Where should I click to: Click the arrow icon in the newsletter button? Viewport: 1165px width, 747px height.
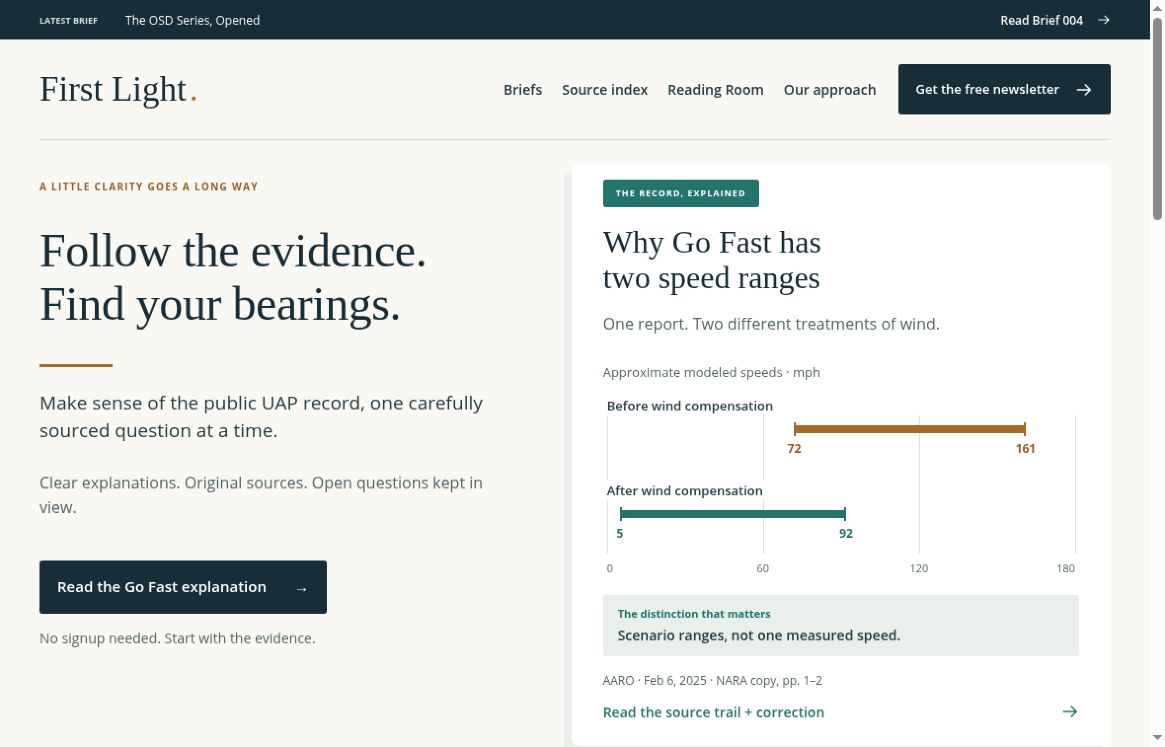click(1084, 90)
